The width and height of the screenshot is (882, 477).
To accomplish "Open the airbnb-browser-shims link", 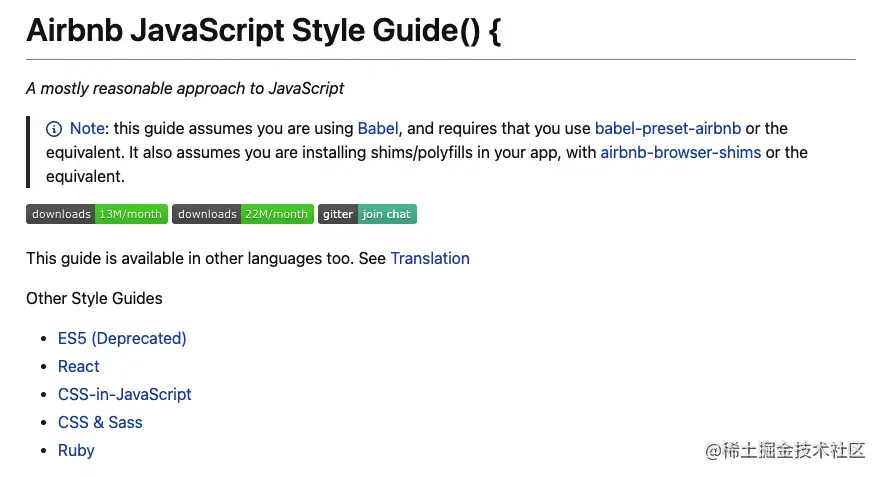I will (680, 152).
